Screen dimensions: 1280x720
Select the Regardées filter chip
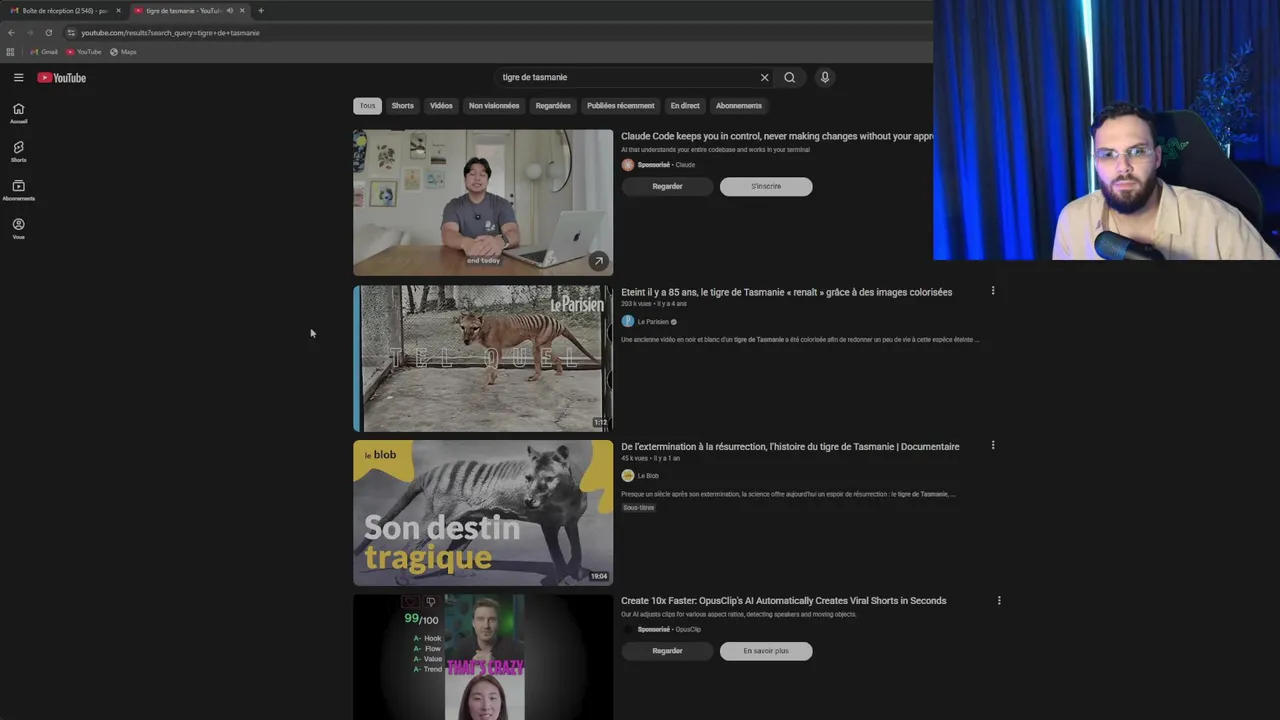[x=553, y=105]
